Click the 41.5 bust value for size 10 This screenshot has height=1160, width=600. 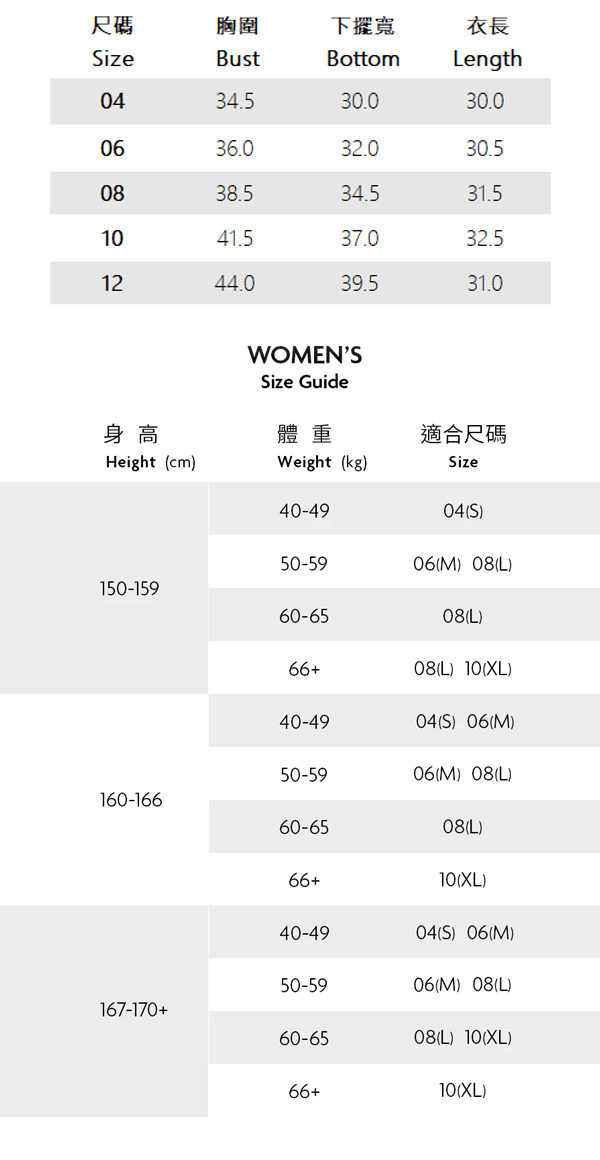click(235, 238)
